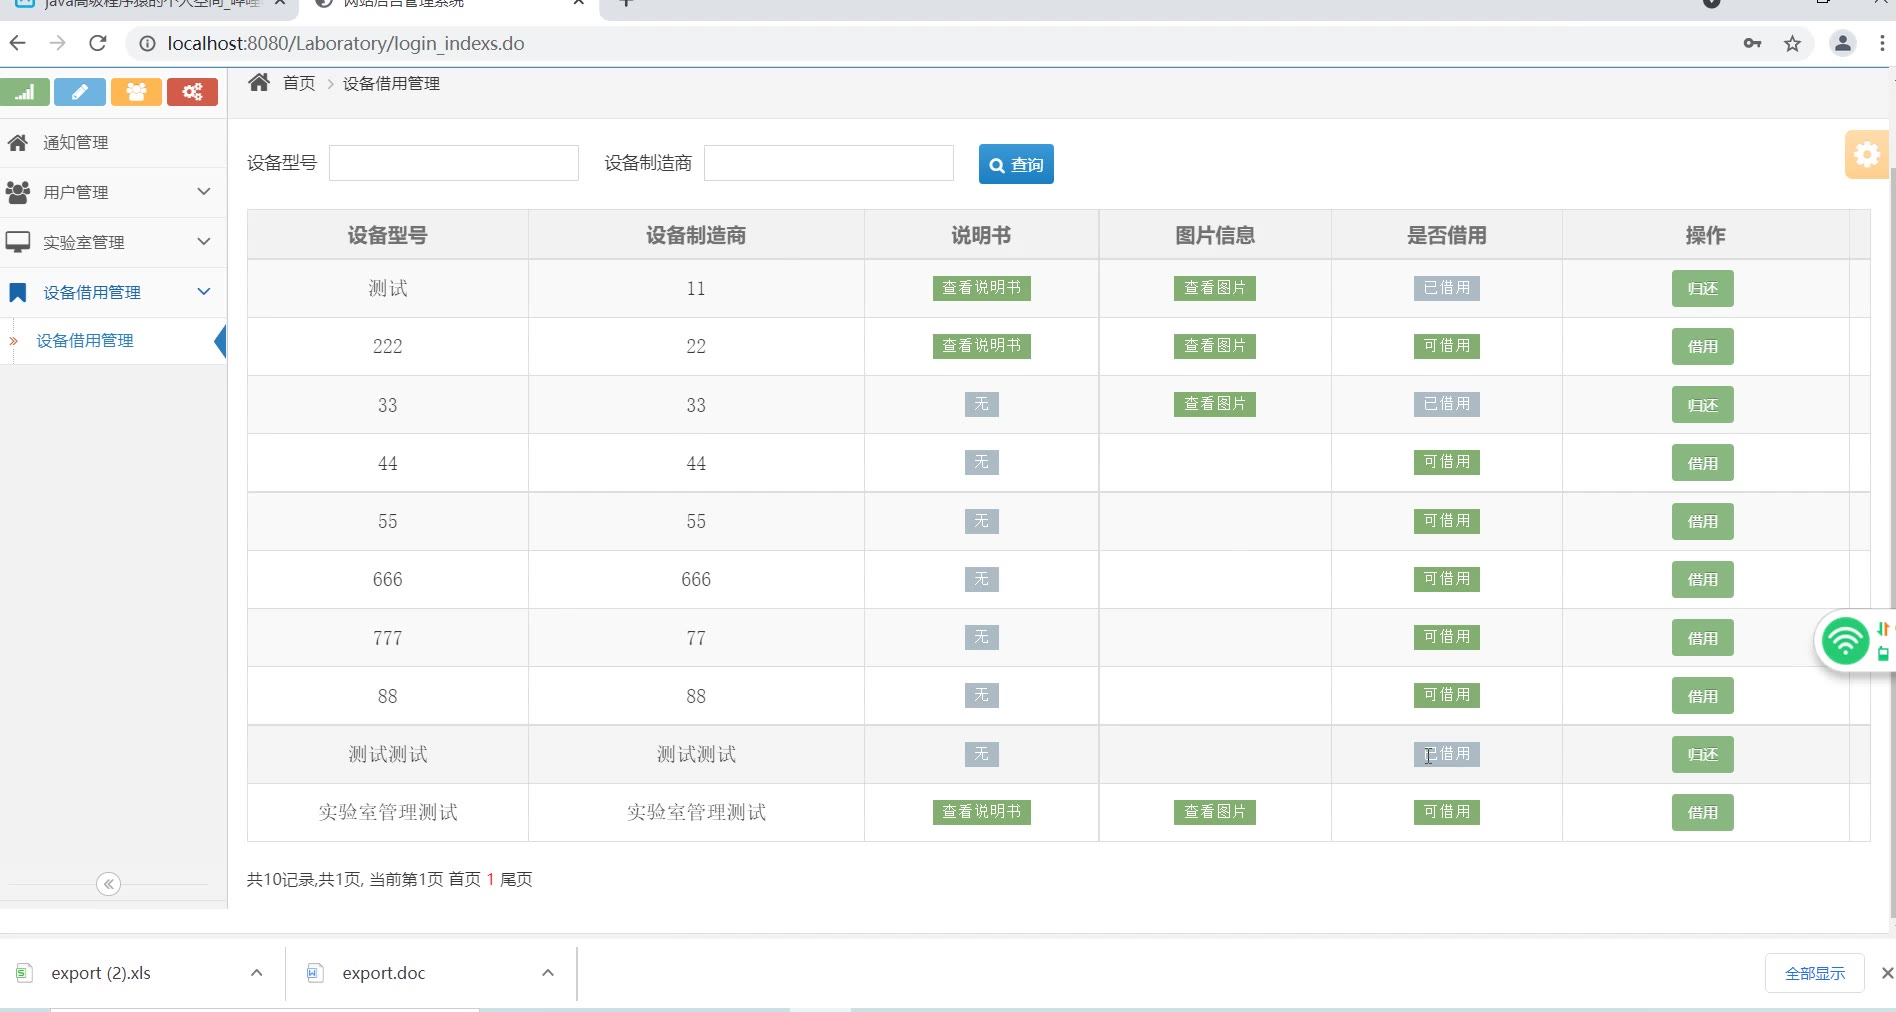
Task: Go to 尾页 in pagination
Action: click(516, 879)
